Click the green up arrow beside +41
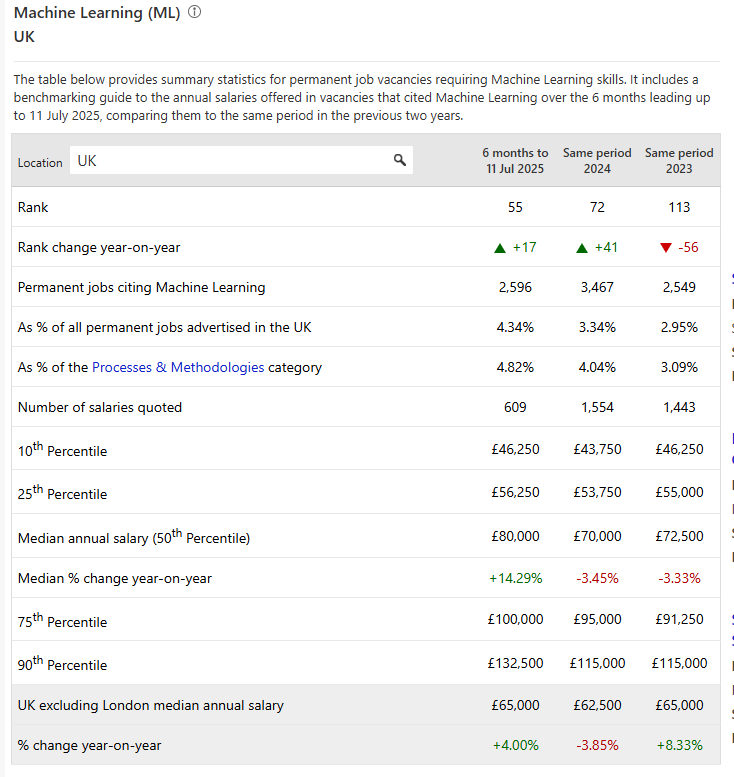This screenshot has height=777, width=734. pos(582,248)
